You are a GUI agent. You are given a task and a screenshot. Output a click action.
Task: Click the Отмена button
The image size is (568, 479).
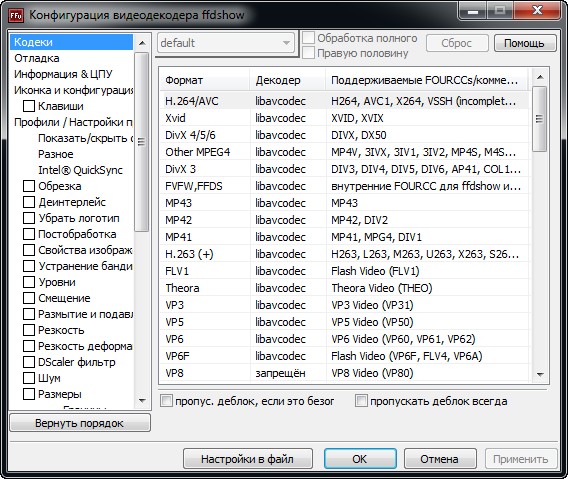[440, 459]
